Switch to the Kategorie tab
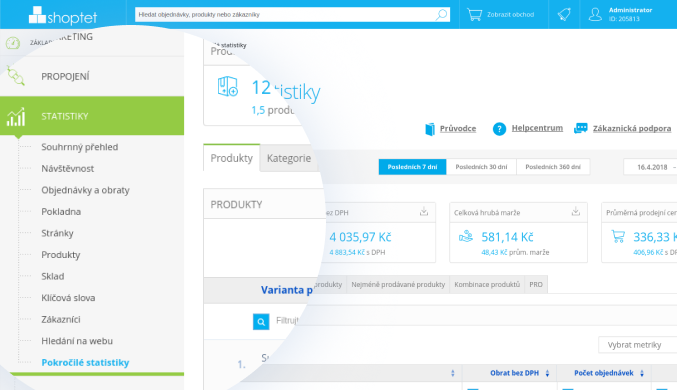The height and width of the screenshot is (390, 677). (x=288, y=158)
